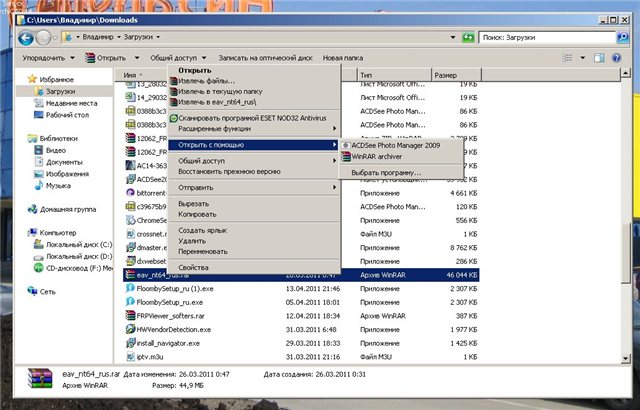640x410 pixels.
Task: Click Выбрать программу... in the submenu
Action: click(386, 173)
